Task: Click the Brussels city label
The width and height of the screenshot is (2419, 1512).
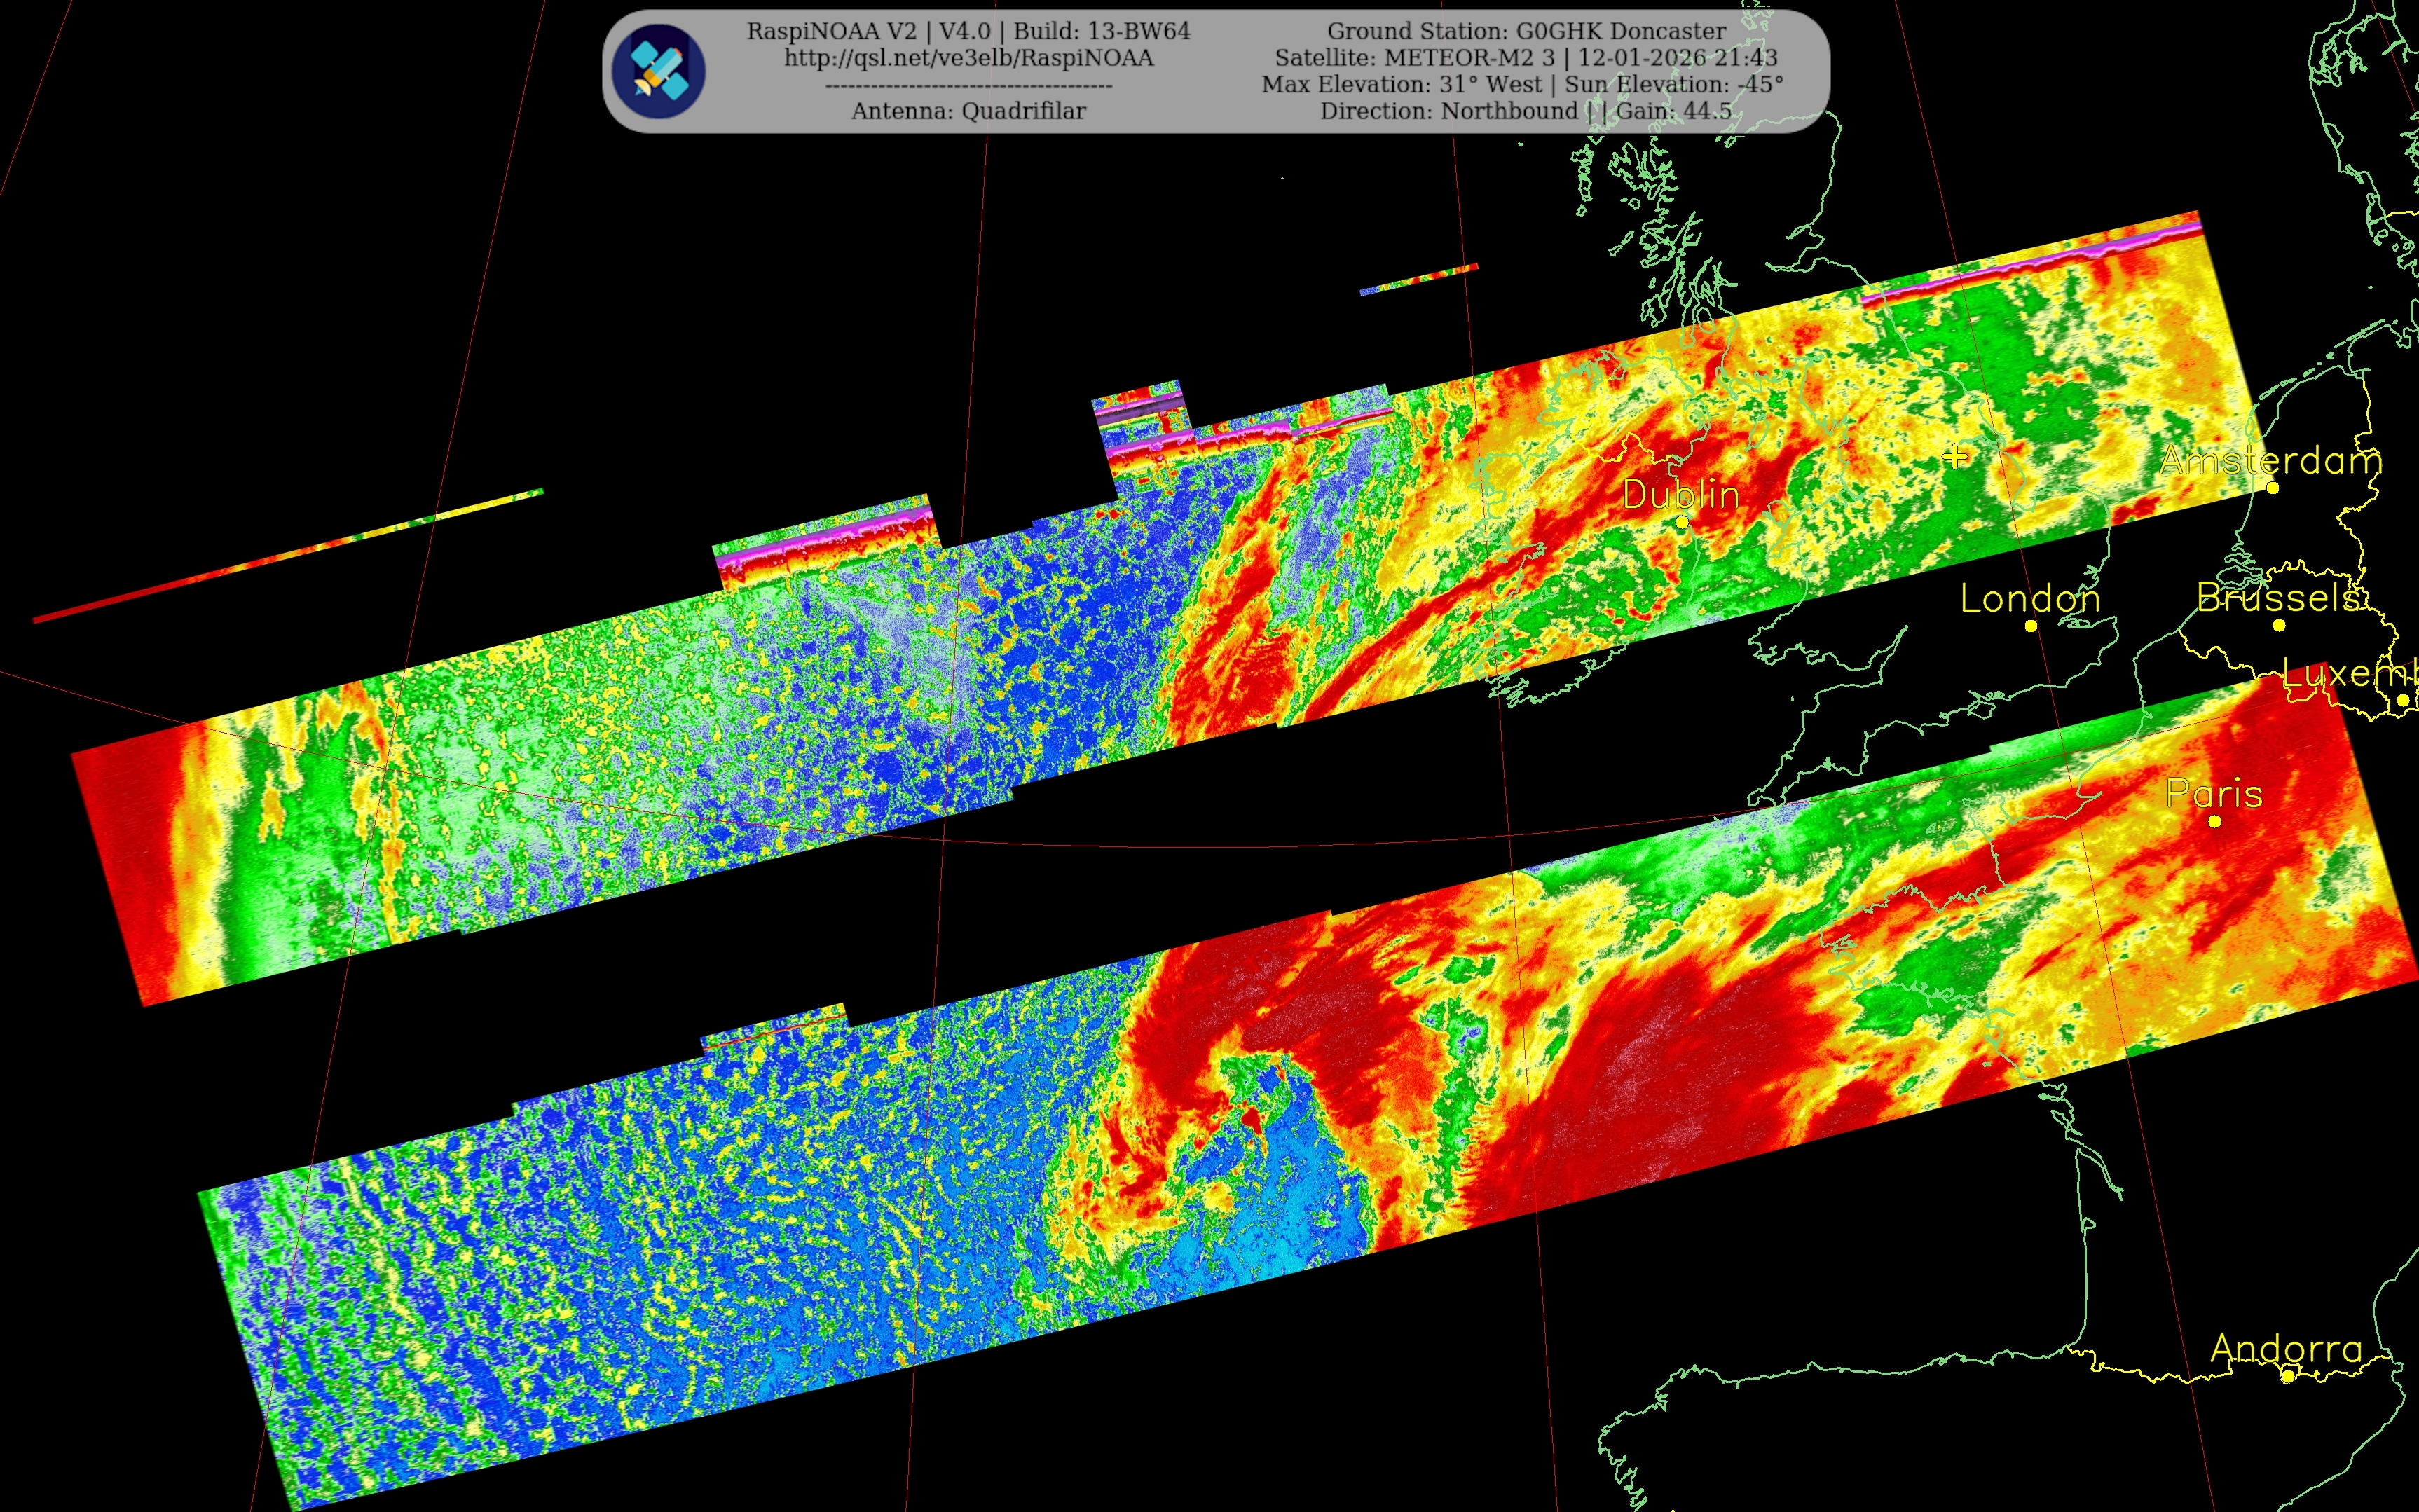Action: [2278, 598]
